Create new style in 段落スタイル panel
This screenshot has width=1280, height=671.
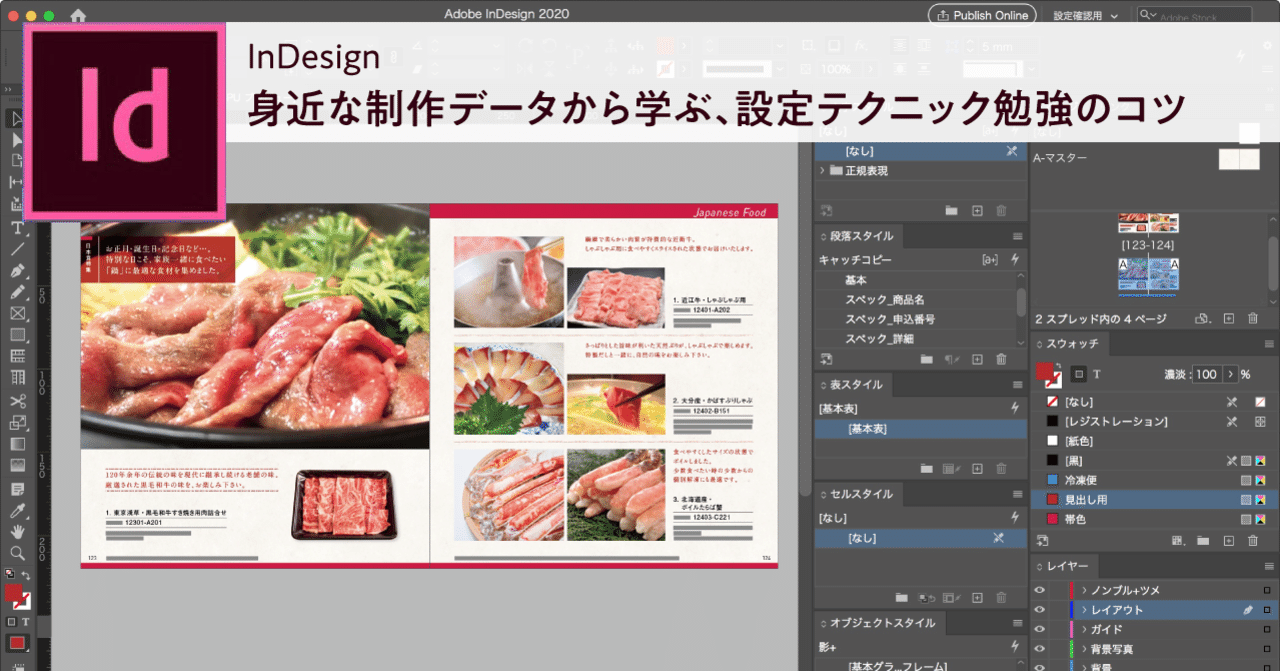point(977,358)
